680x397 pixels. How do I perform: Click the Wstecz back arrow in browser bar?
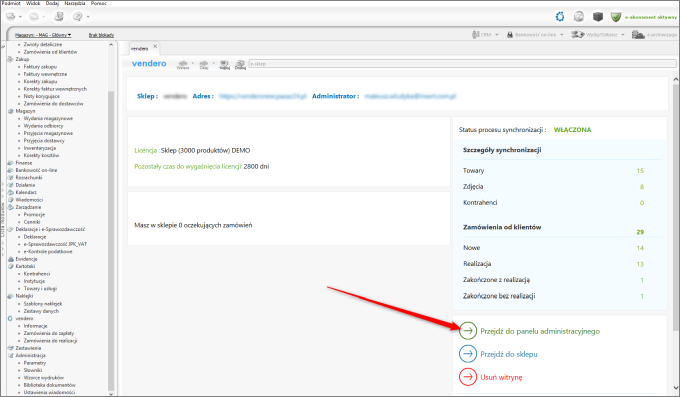(183, 64)
